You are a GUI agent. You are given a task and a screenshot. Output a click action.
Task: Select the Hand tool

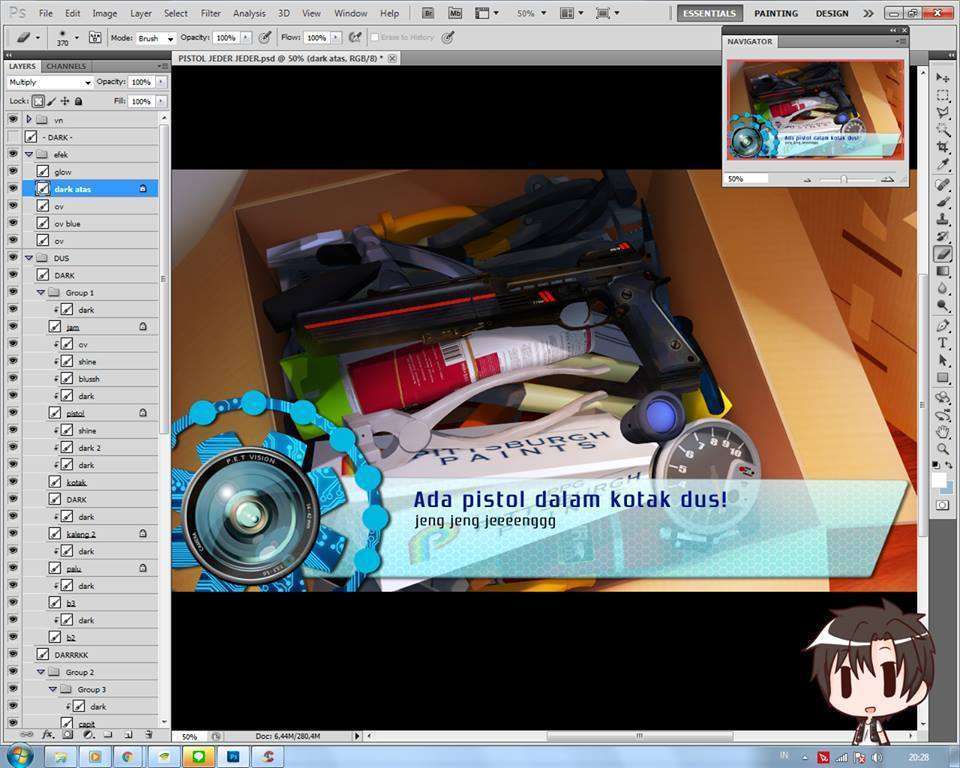[x=942, y=431]
